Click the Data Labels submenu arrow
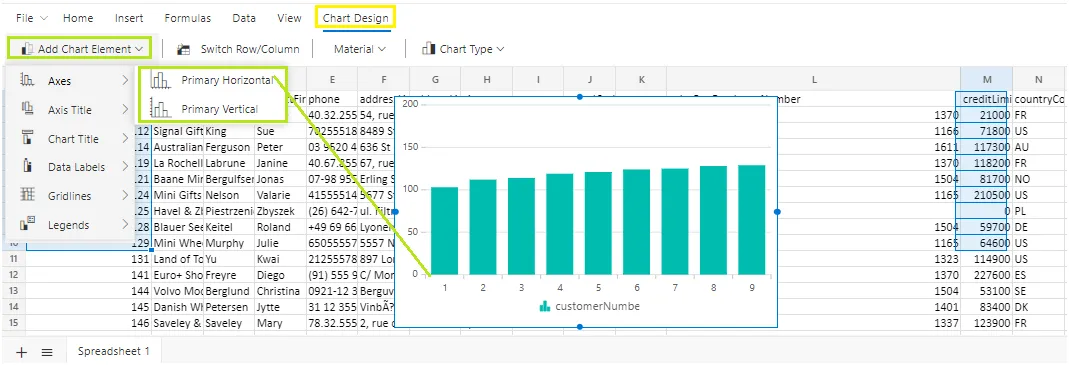1069x365 pixels. point(125,167)
